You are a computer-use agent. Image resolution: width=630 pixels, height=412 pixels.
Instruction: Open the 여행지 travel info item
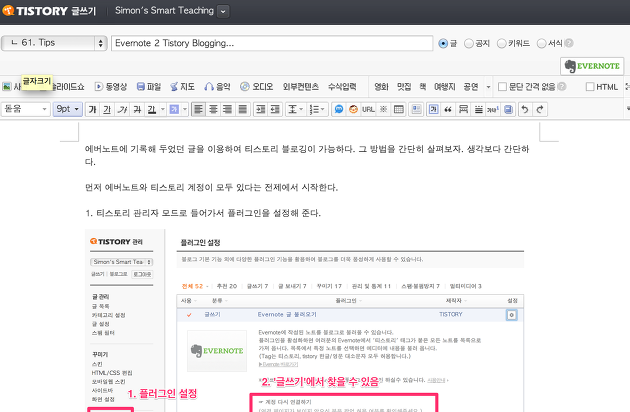[x=444, y=86]
